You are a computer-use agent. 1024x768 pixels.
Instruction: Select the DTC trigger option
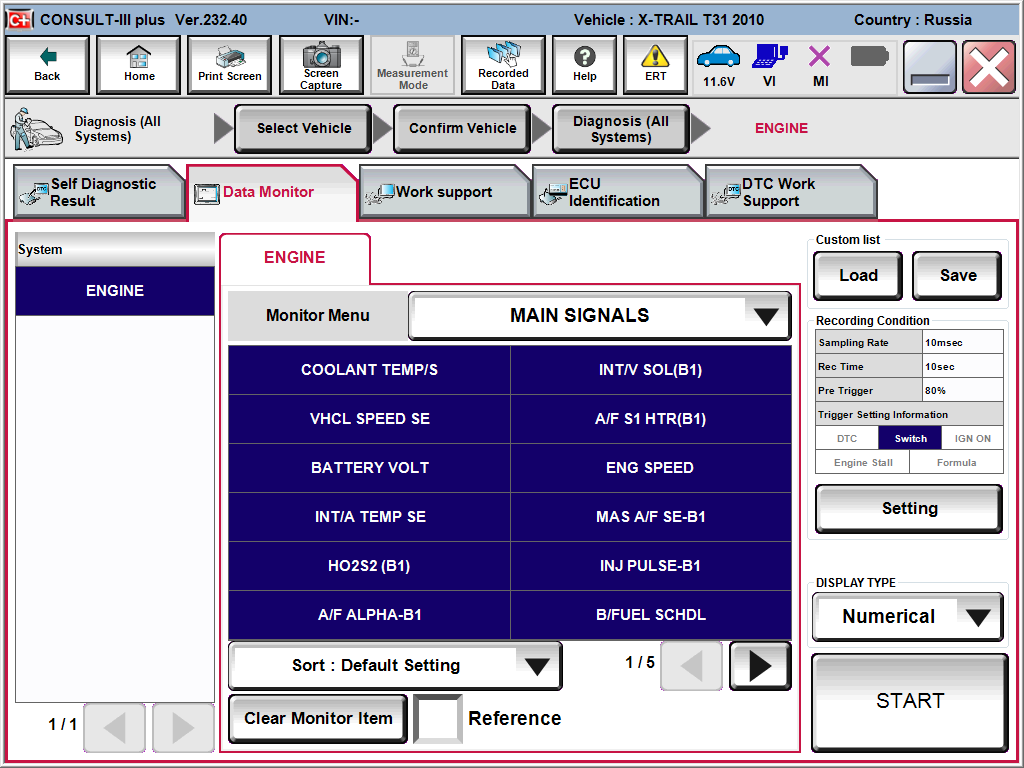pyautogui.click(x=846, y=438)
